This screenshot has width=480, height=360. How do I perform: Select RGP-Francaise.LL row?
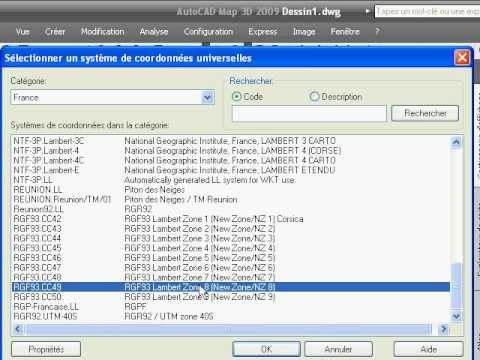coord(231,307)
